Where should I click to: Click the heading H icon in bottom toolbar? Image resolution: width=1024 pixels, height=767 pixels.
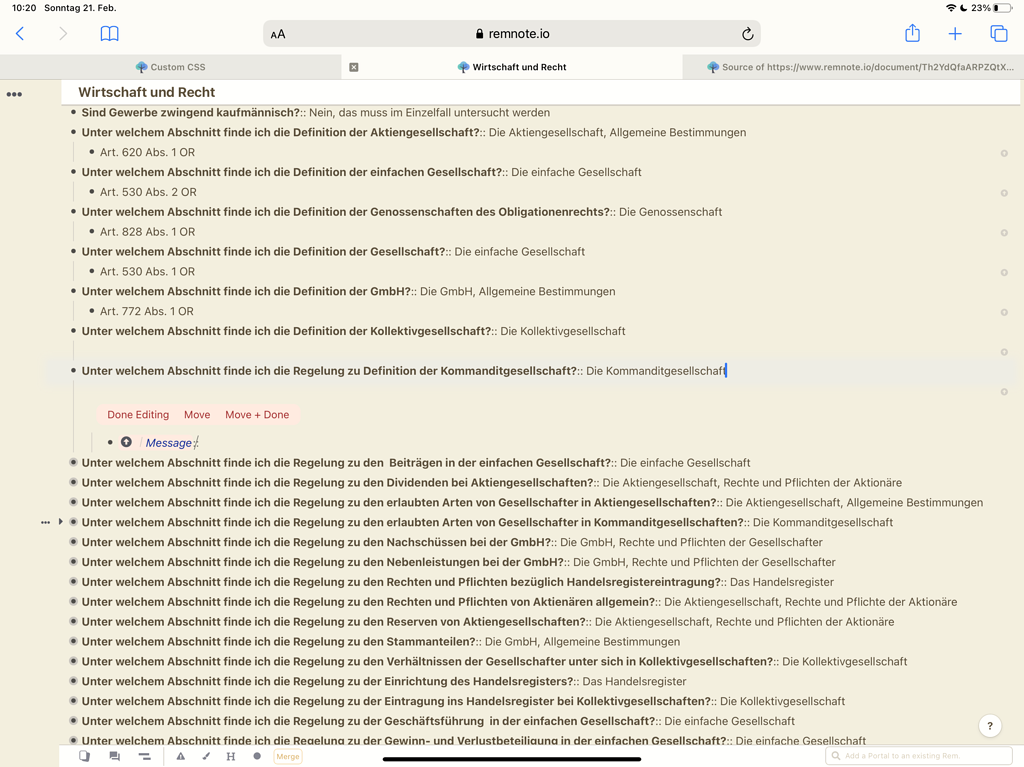[x=231, y=756]
